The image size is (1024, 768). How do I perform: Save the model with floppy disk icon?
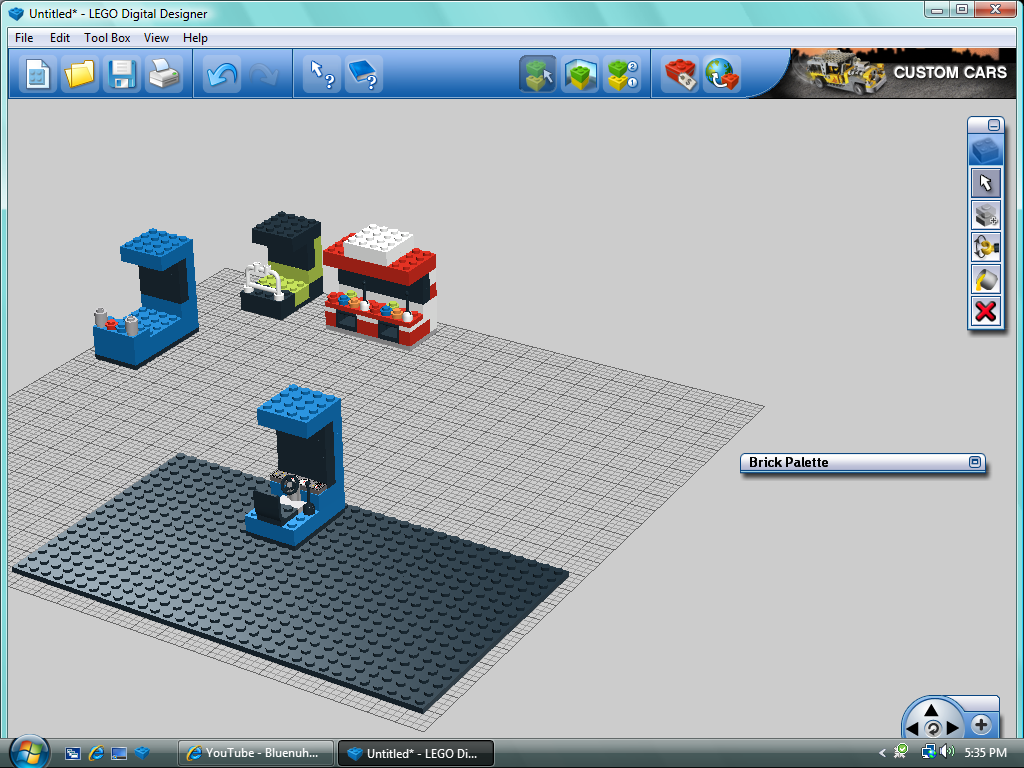[121, 74]
